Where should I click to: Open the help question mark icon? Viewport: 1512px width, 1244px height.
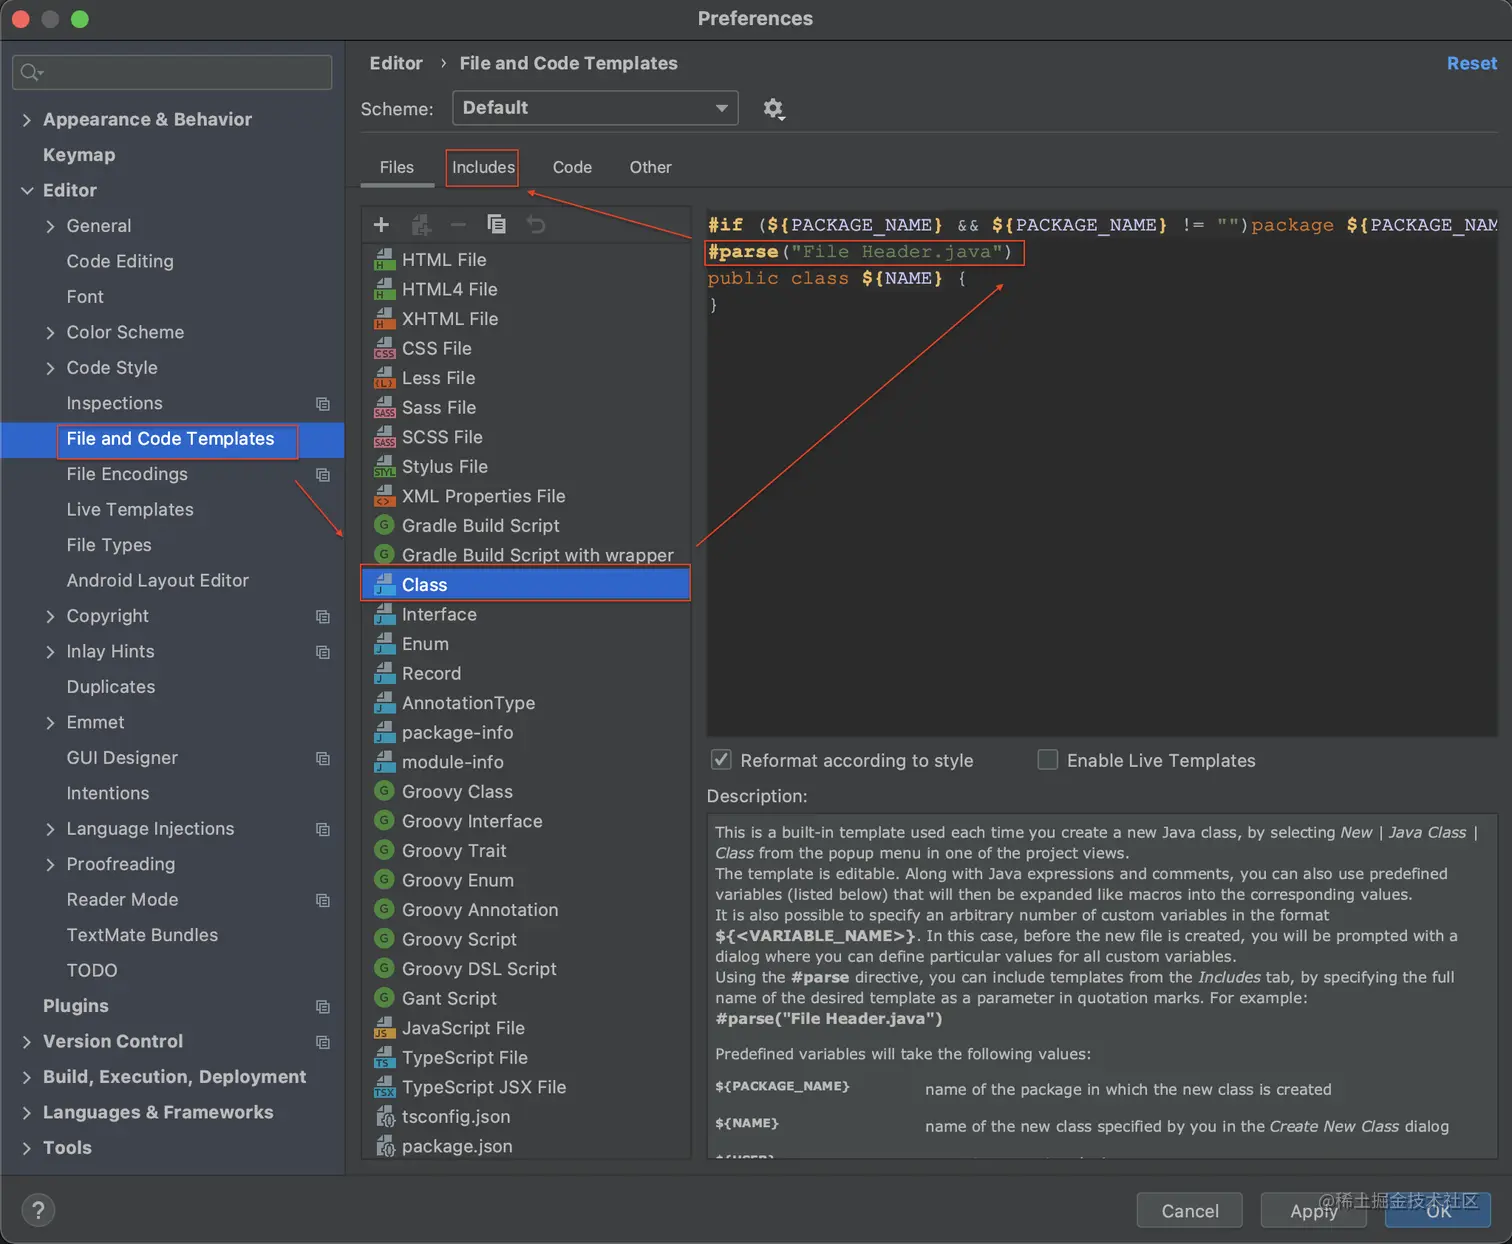tap(38, 1210)
